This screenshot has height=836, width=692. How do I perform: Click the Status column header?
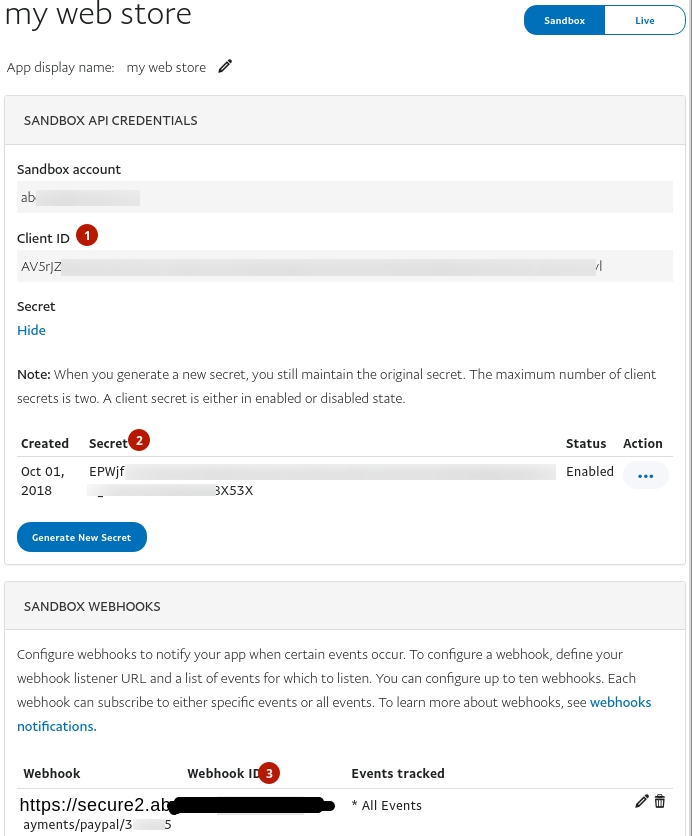pos(586,443)
